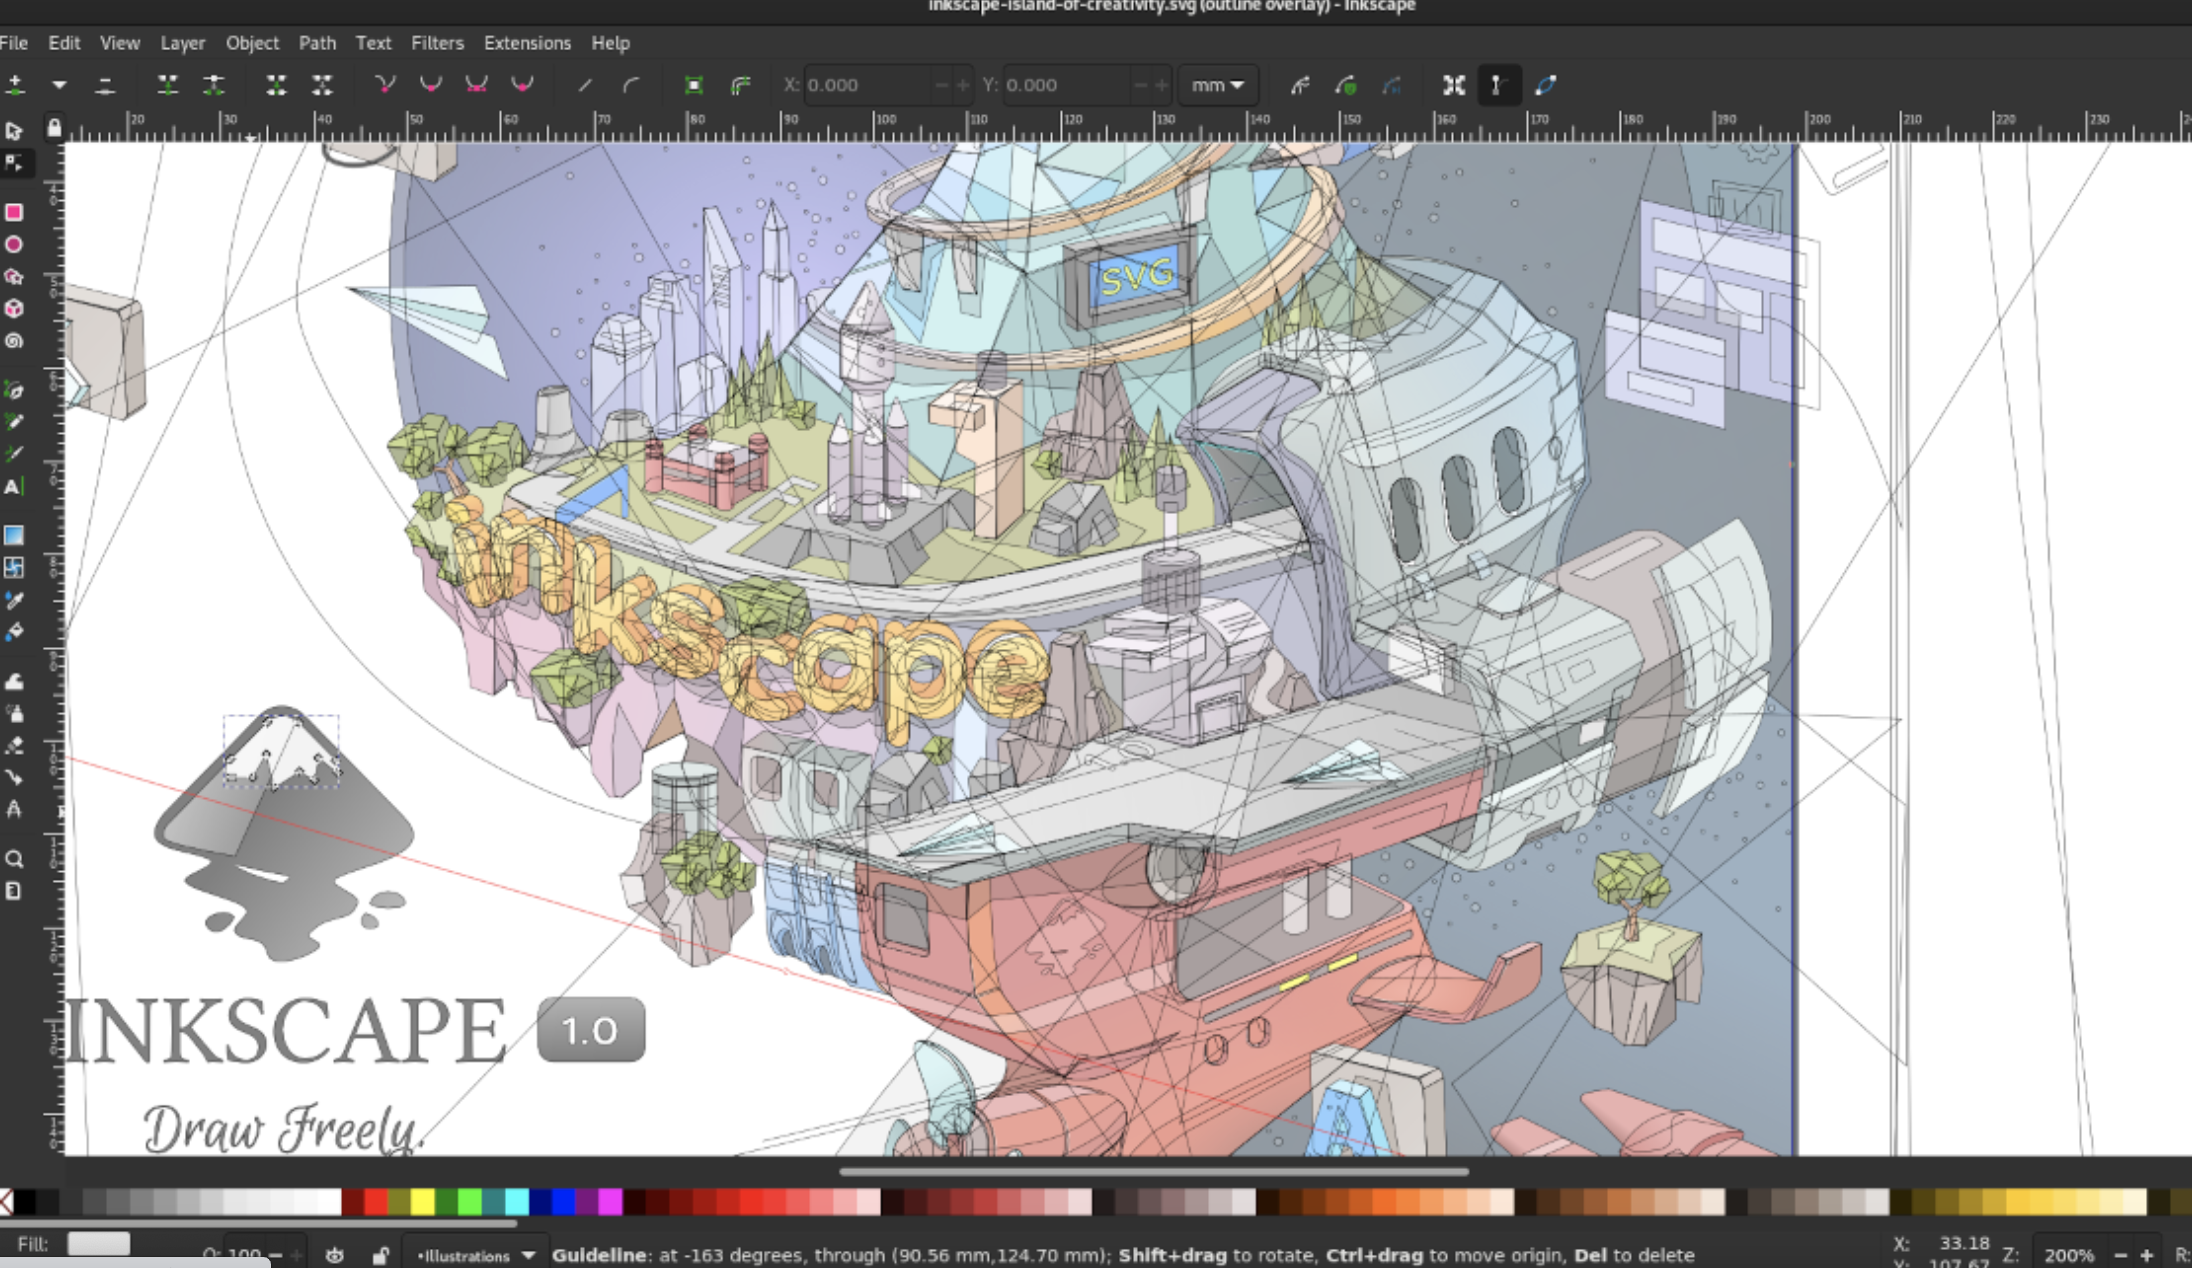The width and height of the screenshot is (2192, 1268).
Task: Make selected segments straight lines
Action: click(x=585, y=85)
